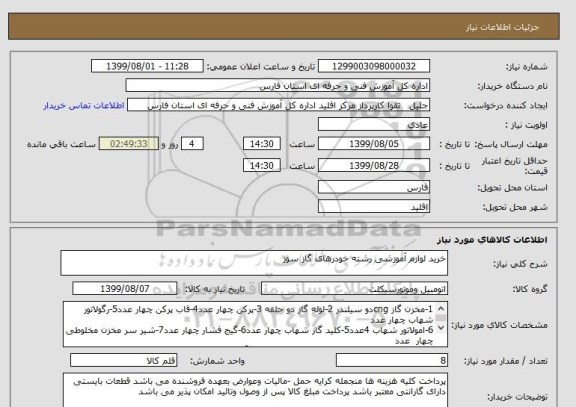Click down arrow in goods specification box
This screenshot has width=576, height=407.
pos(441,327)
